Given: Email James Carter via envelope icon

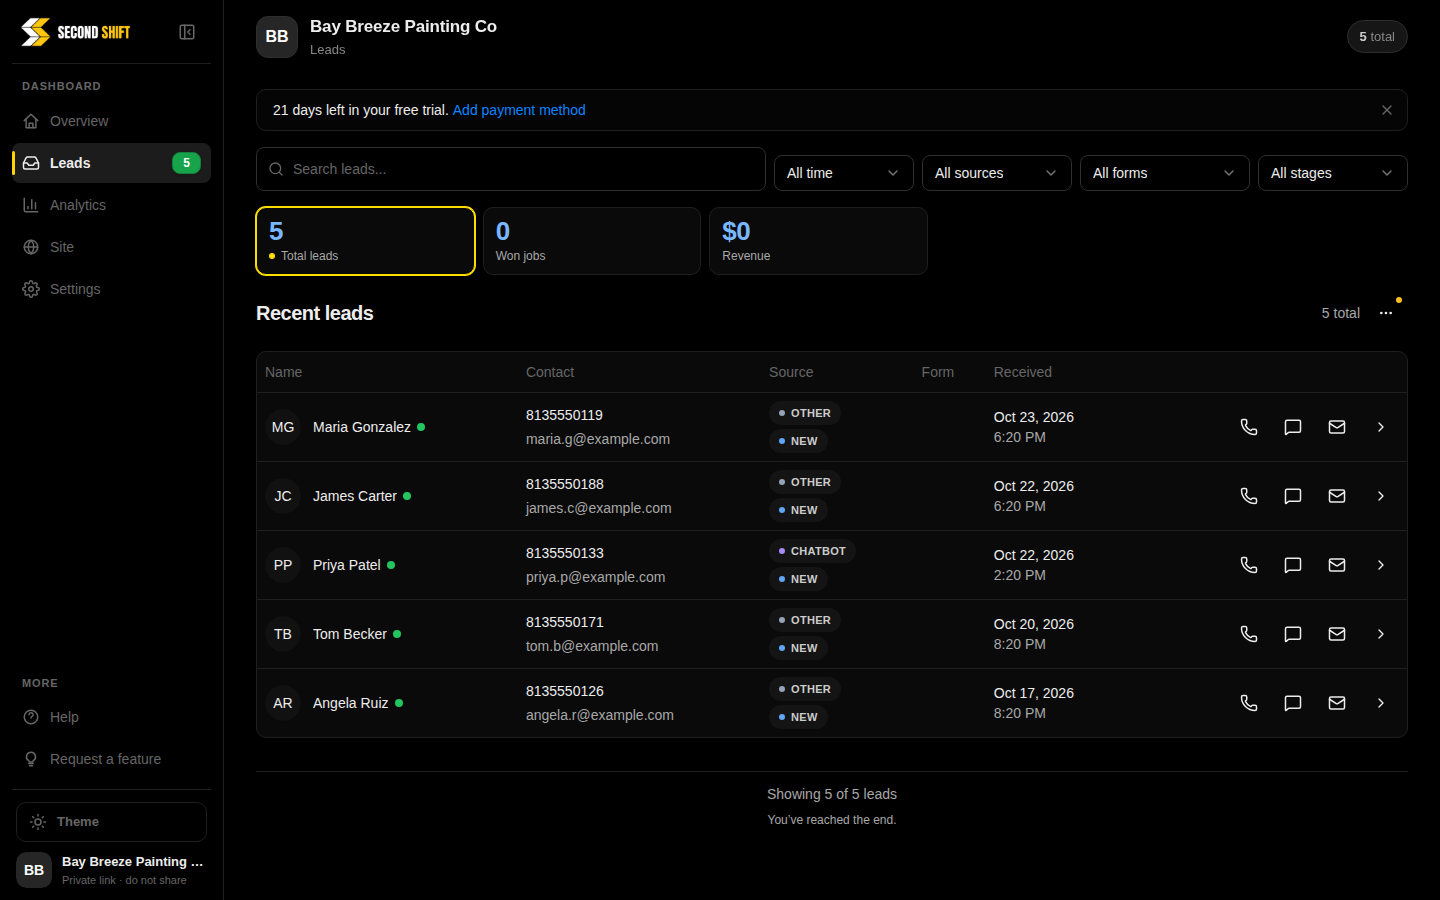Looking at the screenshot, I should pyautogui.click(x=1337, y=496).
